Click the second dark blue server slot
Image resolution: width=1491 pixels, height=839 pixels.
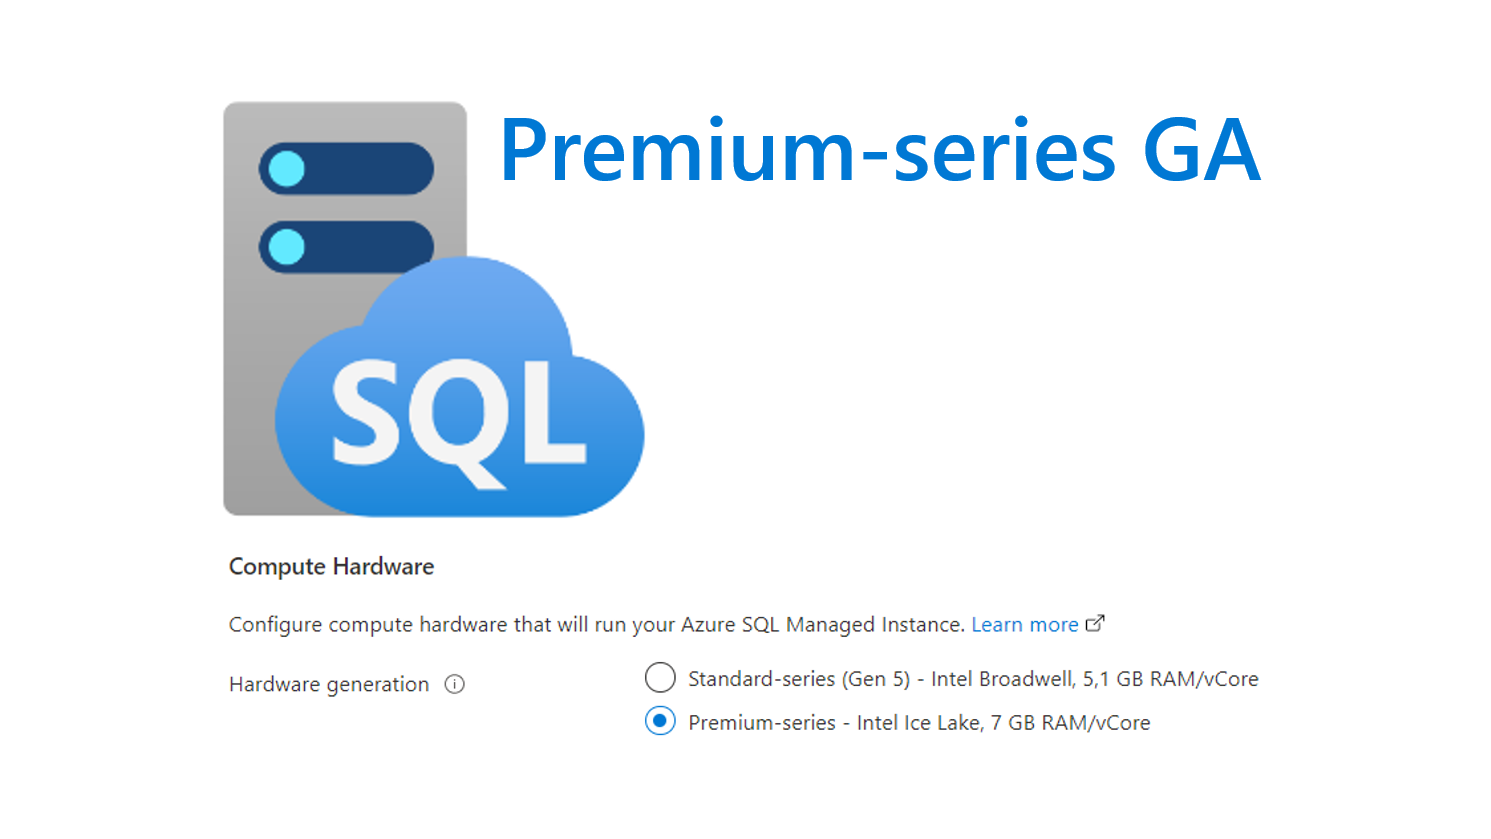[346, 247]
